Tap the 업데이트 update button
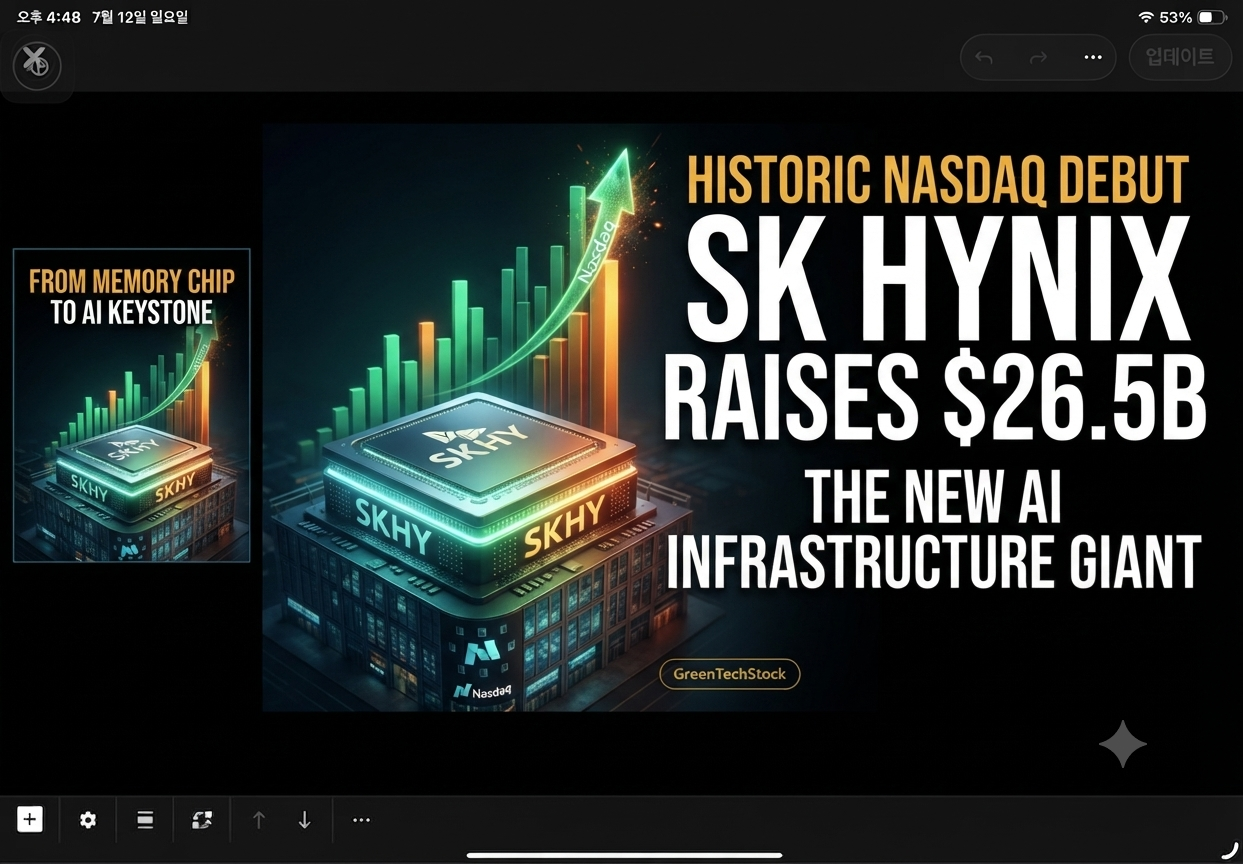This screenshot has width=1243, height=864. tap(1180, 57)
